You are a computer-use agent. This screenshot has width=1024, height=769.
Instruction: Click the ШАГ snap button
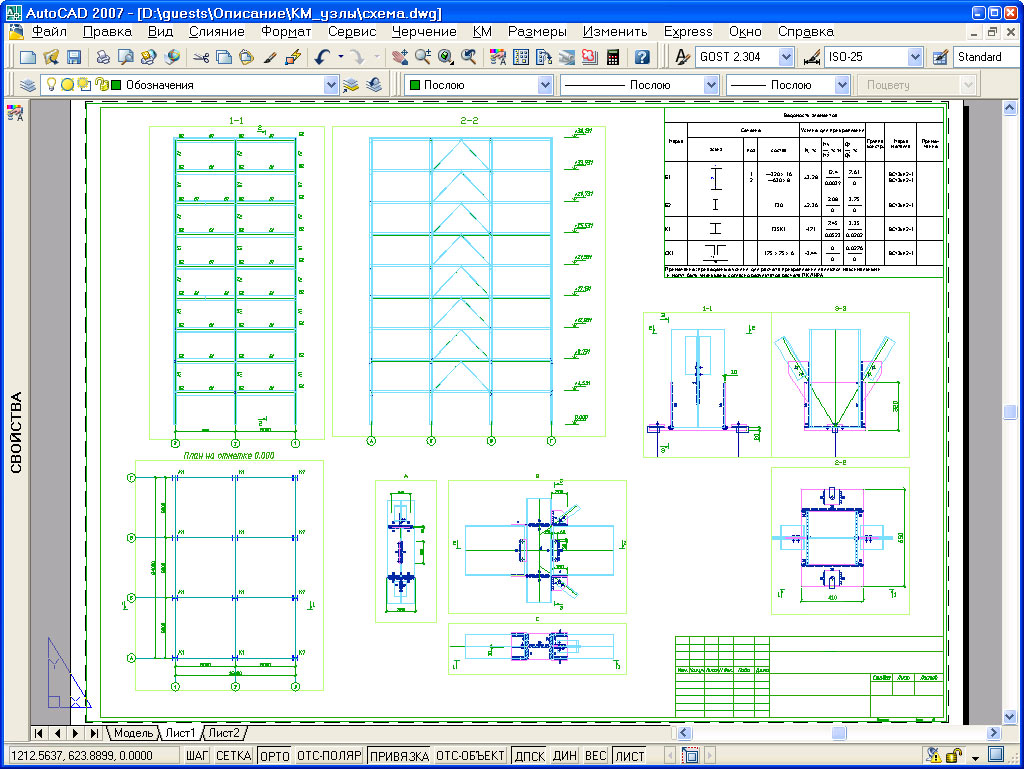point(196,756)
